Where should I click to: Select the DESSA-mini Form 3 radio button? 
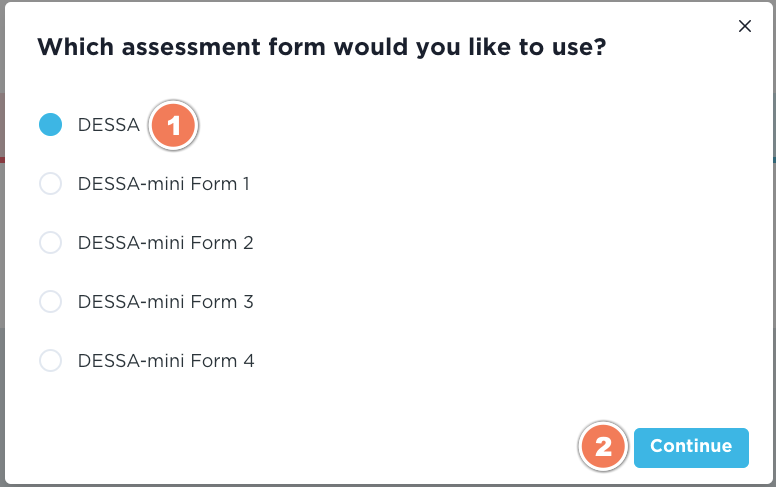point(50,302)
